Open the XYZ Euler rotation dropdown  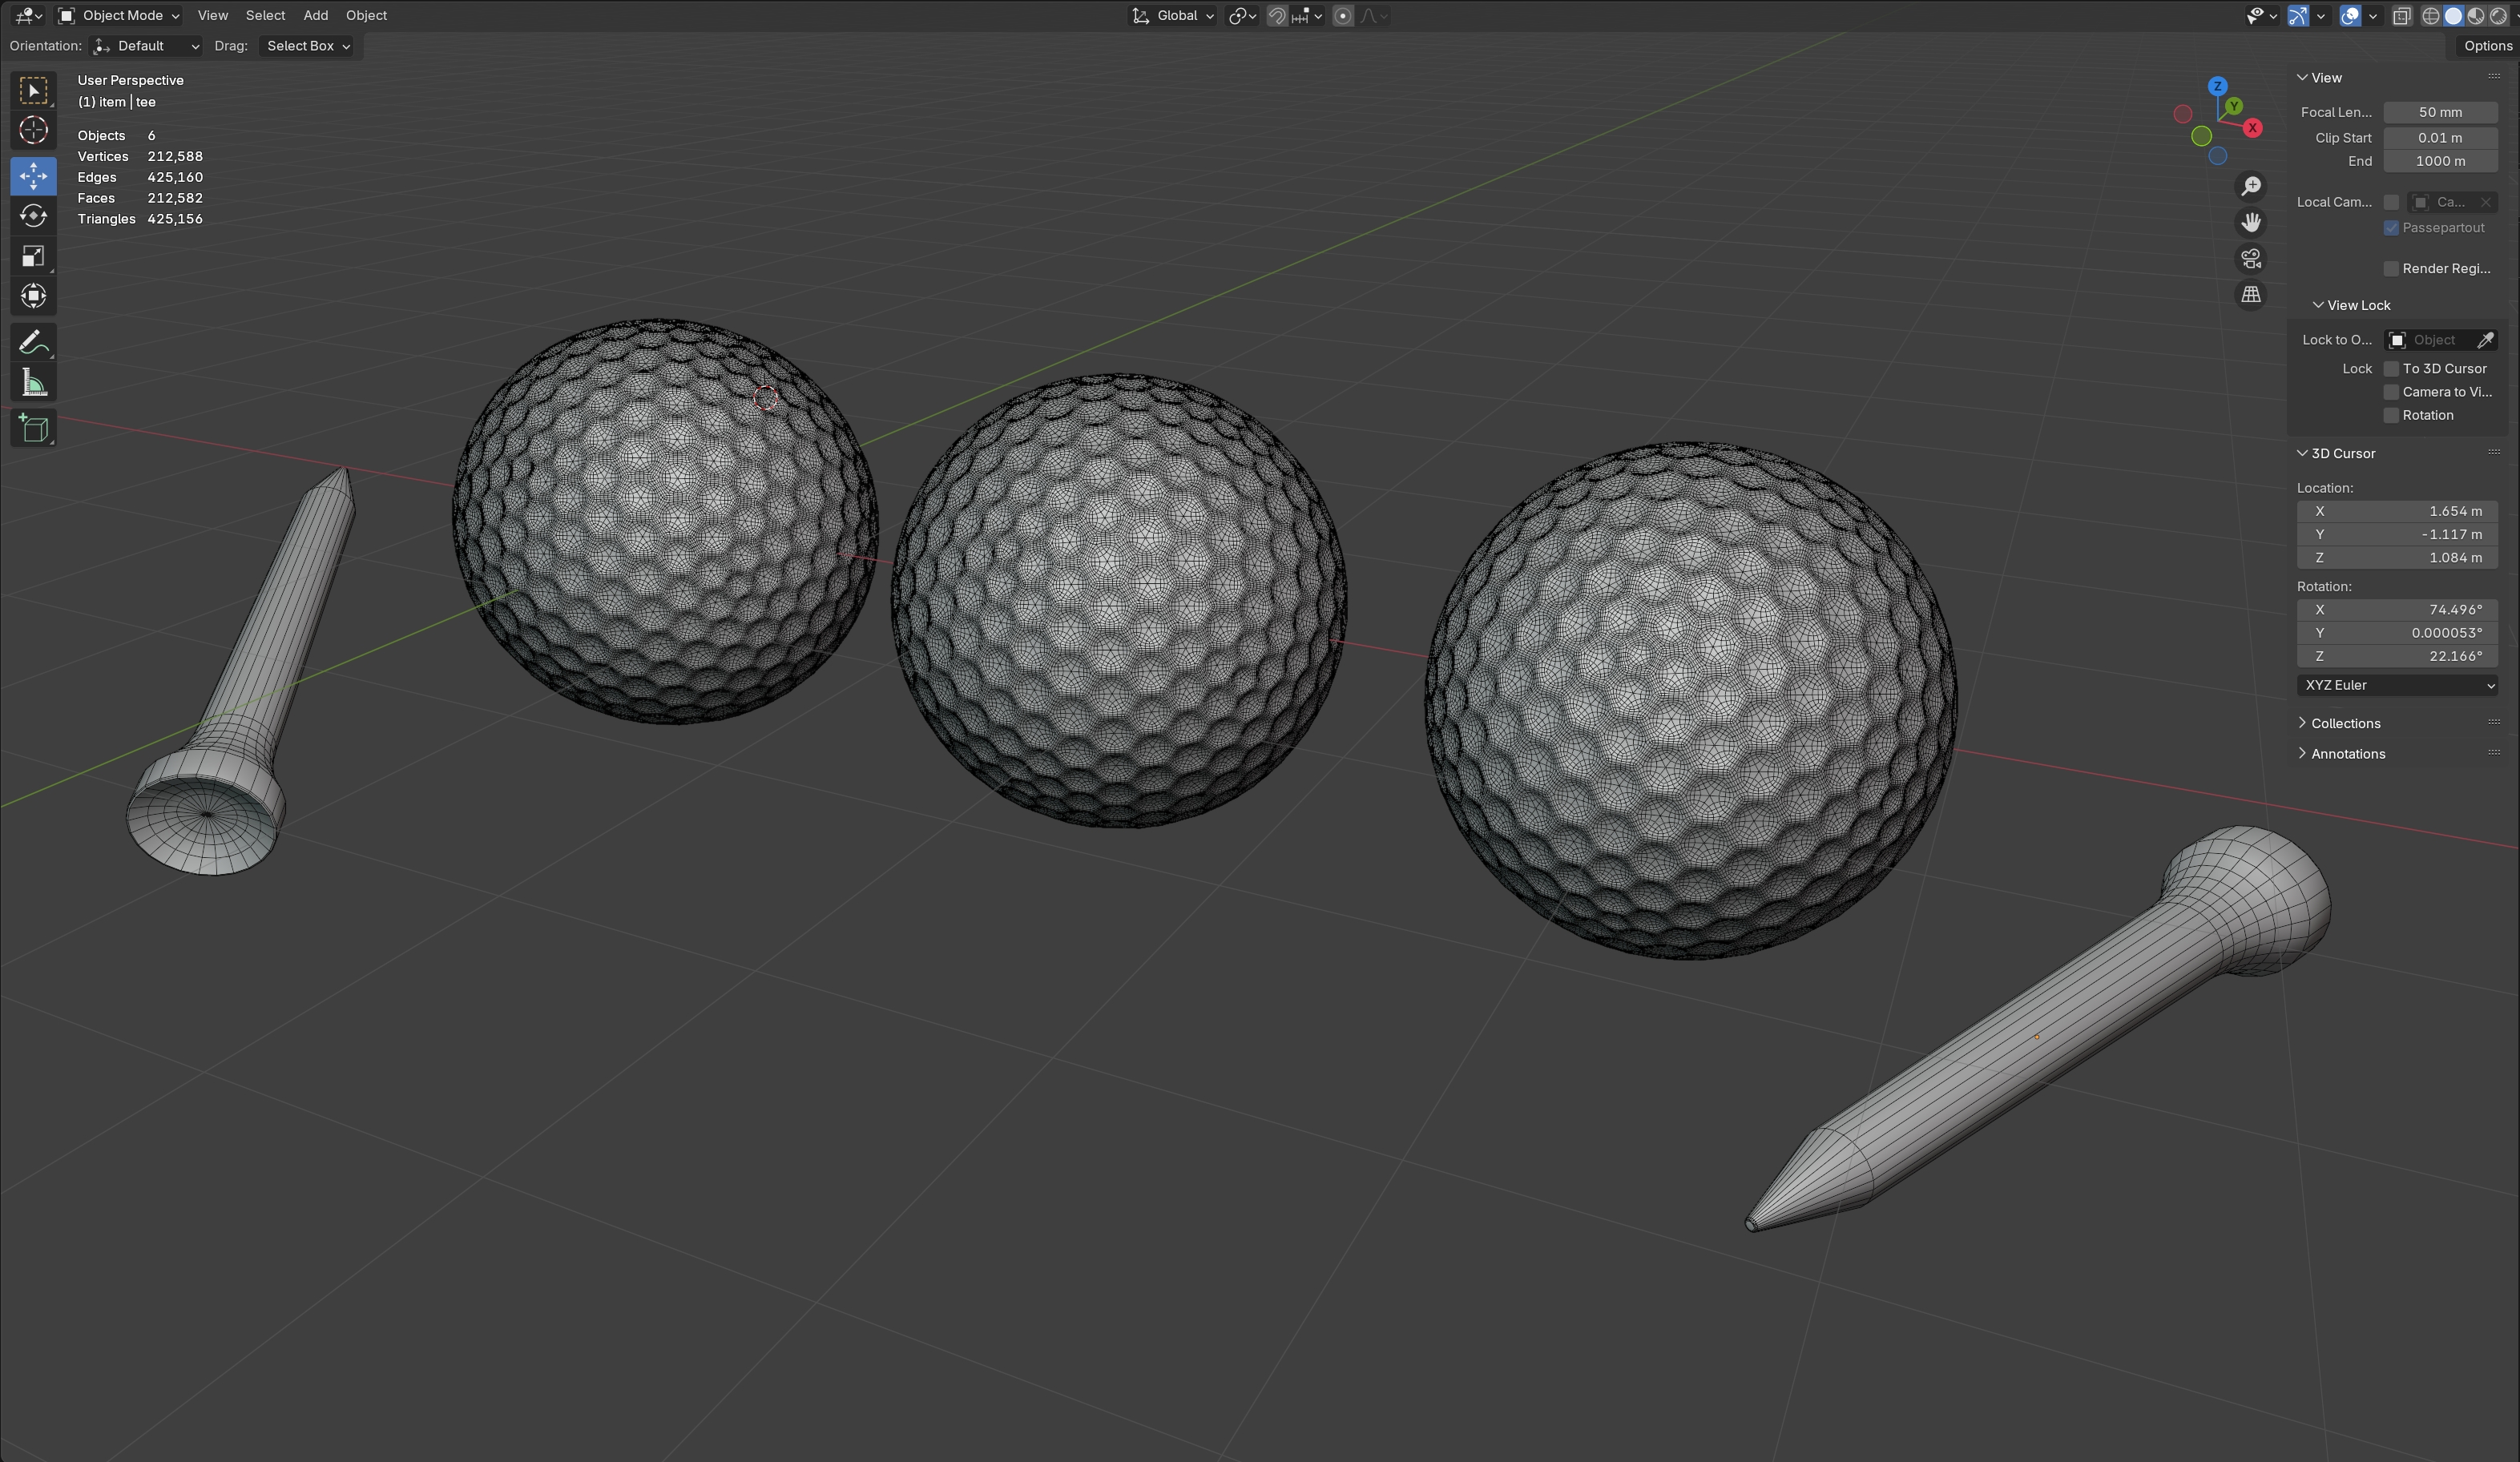coord(2397,685)
